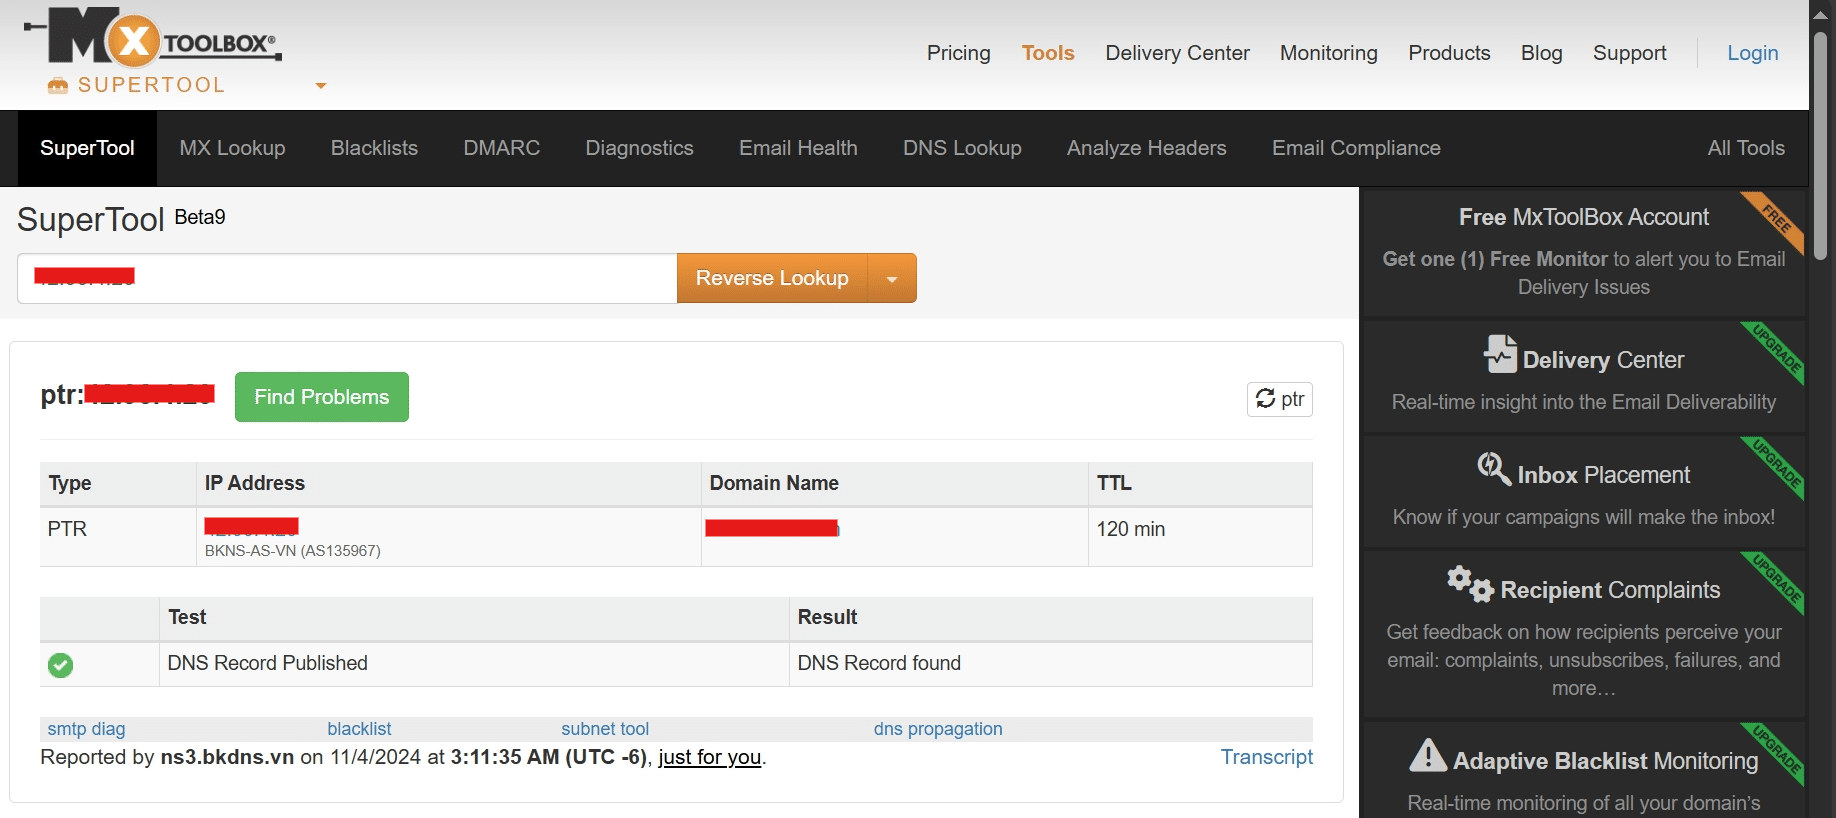Click the Inbox Placement magnifier icon
This screenshot has height=818, width=1836.
(x=1494, y=469)
